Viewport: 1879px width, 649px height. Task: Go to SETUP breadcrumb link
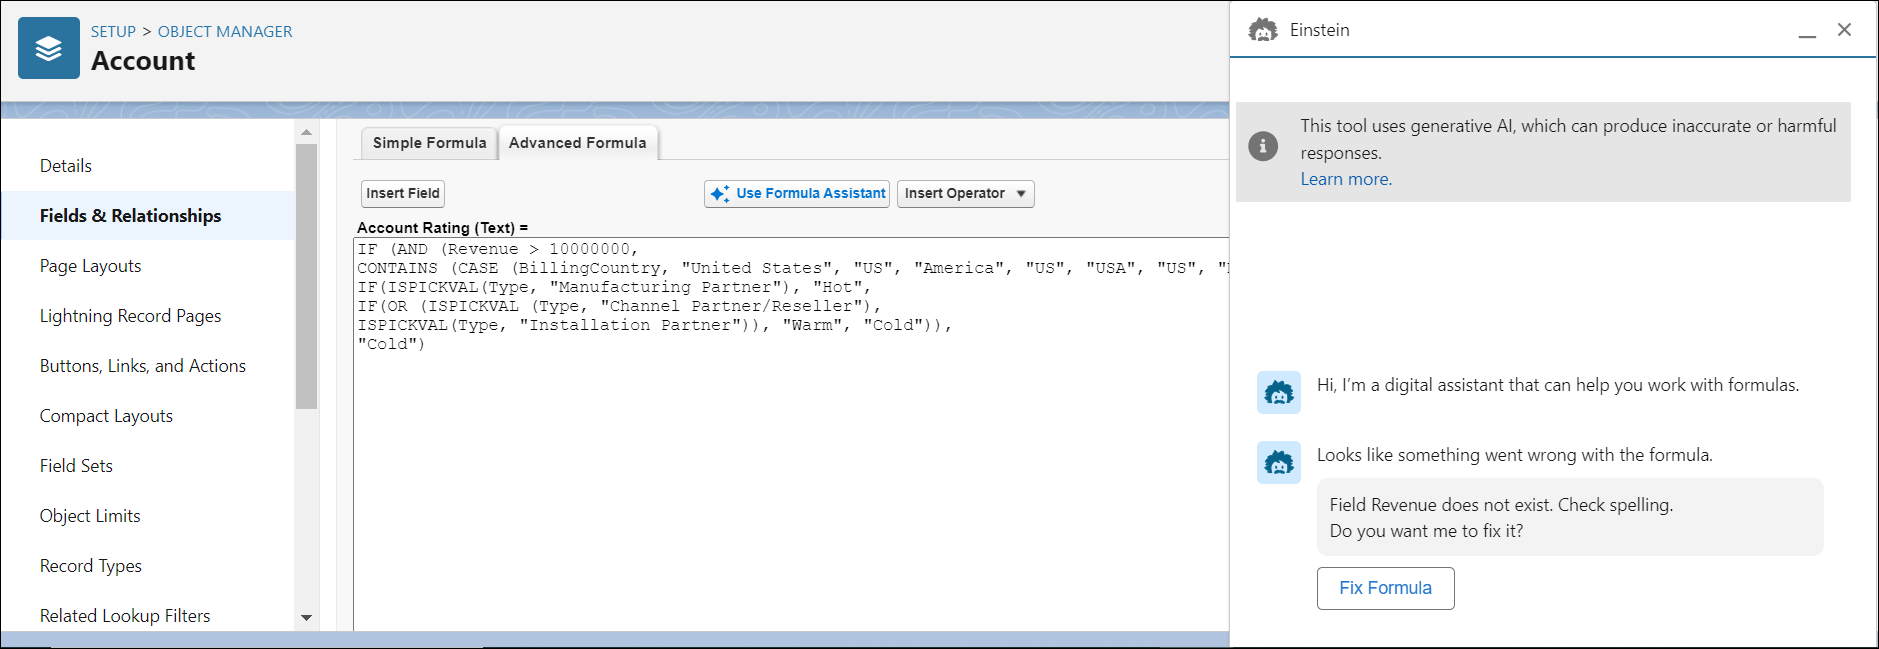(x=113, y=32)
